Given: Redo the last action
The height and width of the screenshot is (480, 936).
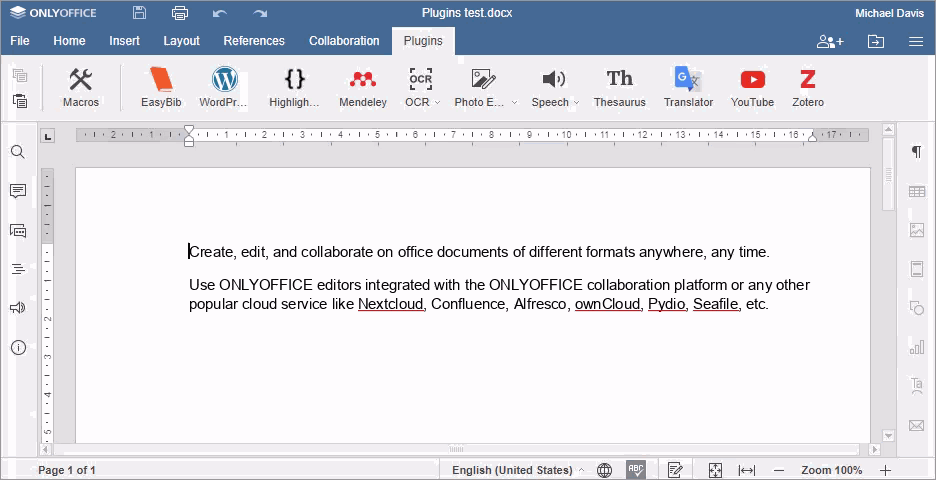Looking at the screenshot, I should click(260, 13).
